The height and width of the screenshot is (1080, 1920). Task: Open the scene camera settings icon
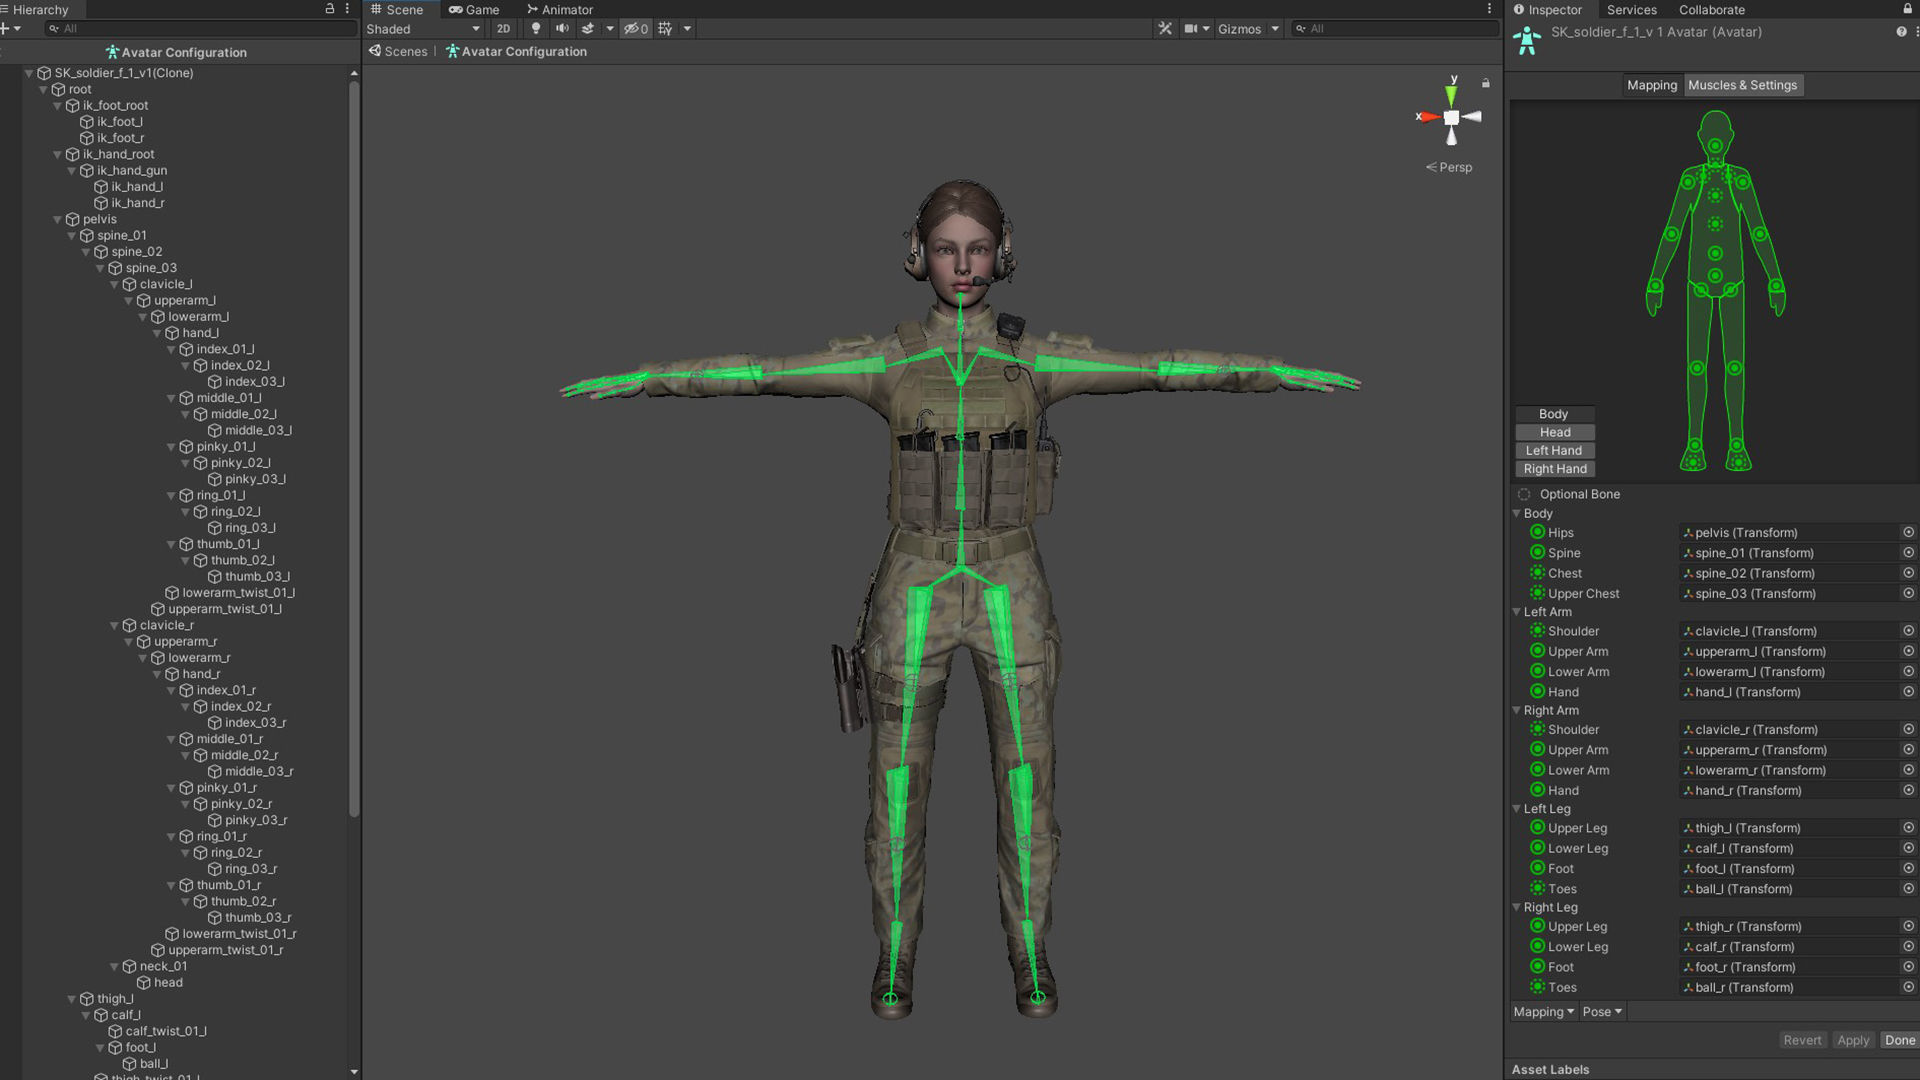coord(1190,28)
